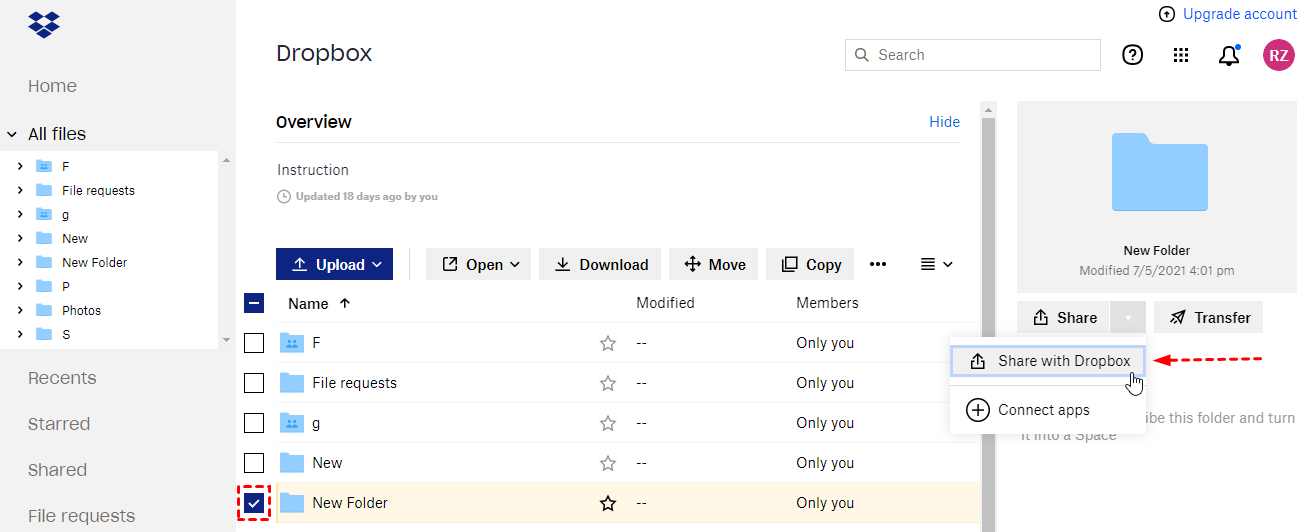Open the help question mark icon
Image resolution: width=1304 pixels, height=532 pixels.
(x=1132, y=55)
